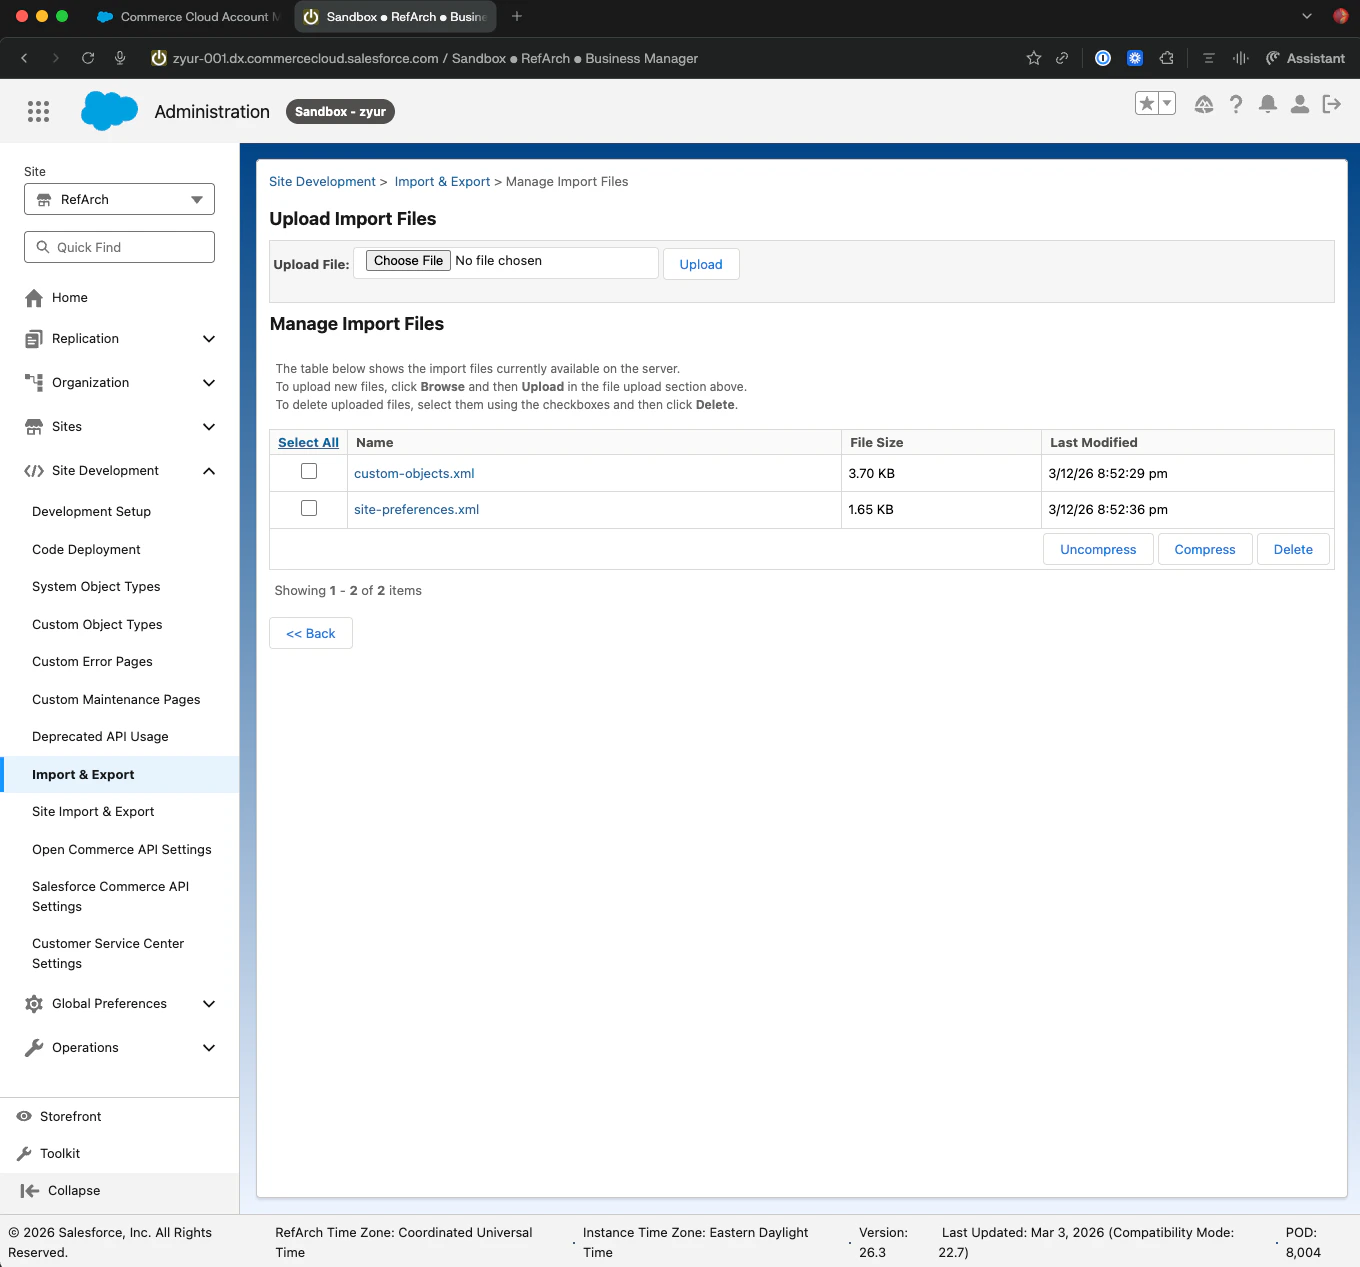This screenshot has width=1360, height=1267.
Task: Expand the Organization menu
Action: 209,383
